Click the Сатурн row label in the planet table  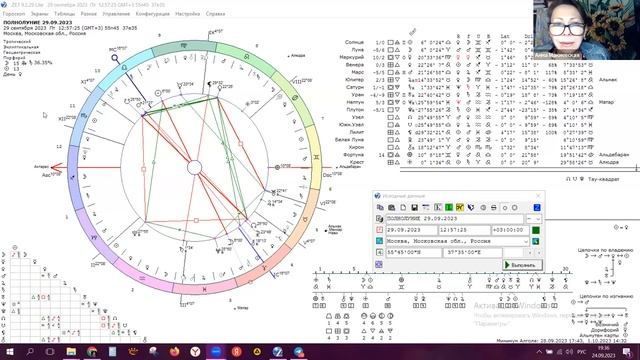[x=354, y=87]
